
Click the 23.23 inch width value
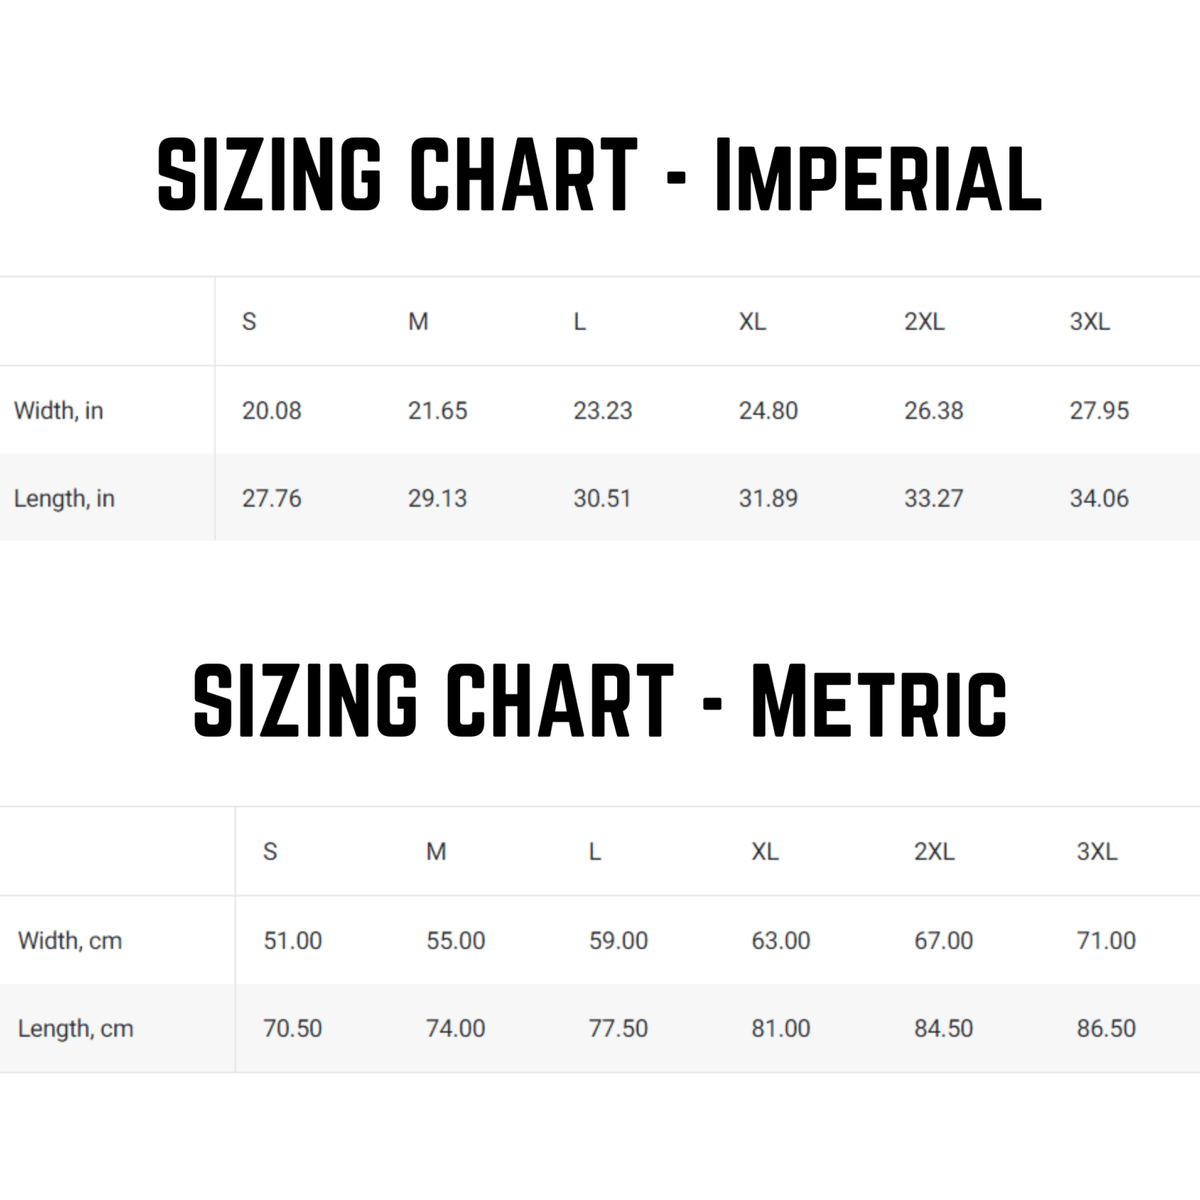(602, 411)
